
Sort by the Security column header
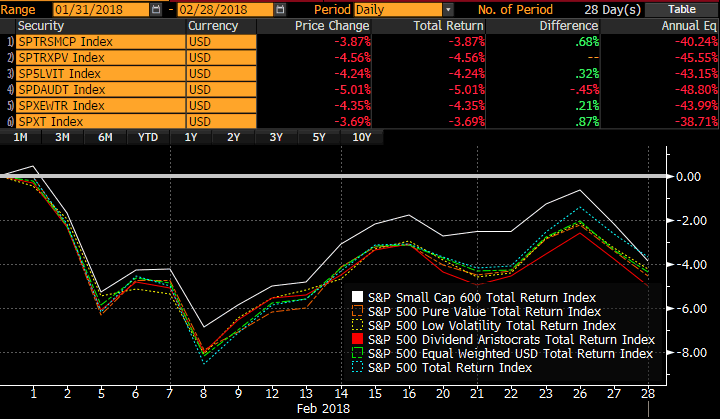click(101, 26)
